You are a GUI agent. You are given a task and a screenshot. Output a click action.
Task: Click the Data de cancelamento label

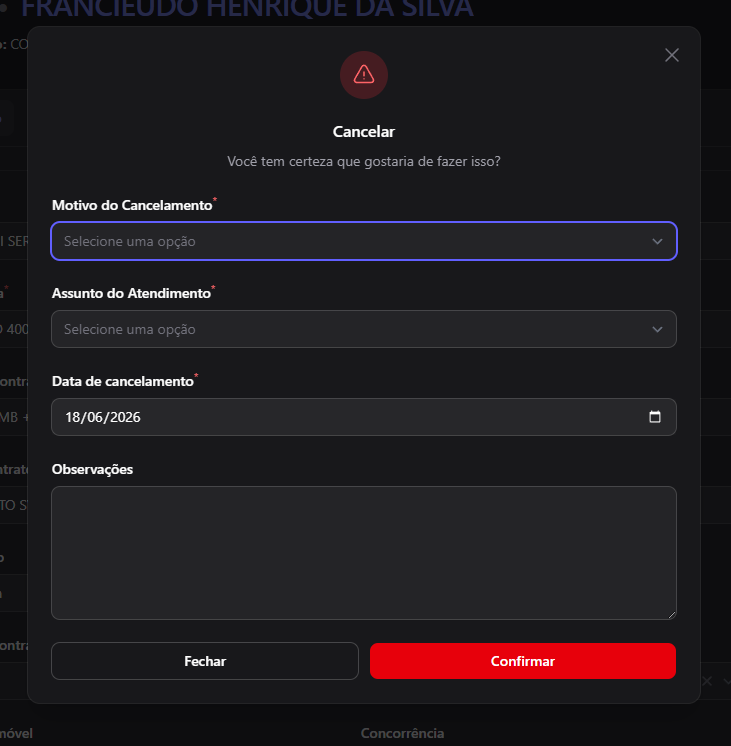tap(123, 381)
